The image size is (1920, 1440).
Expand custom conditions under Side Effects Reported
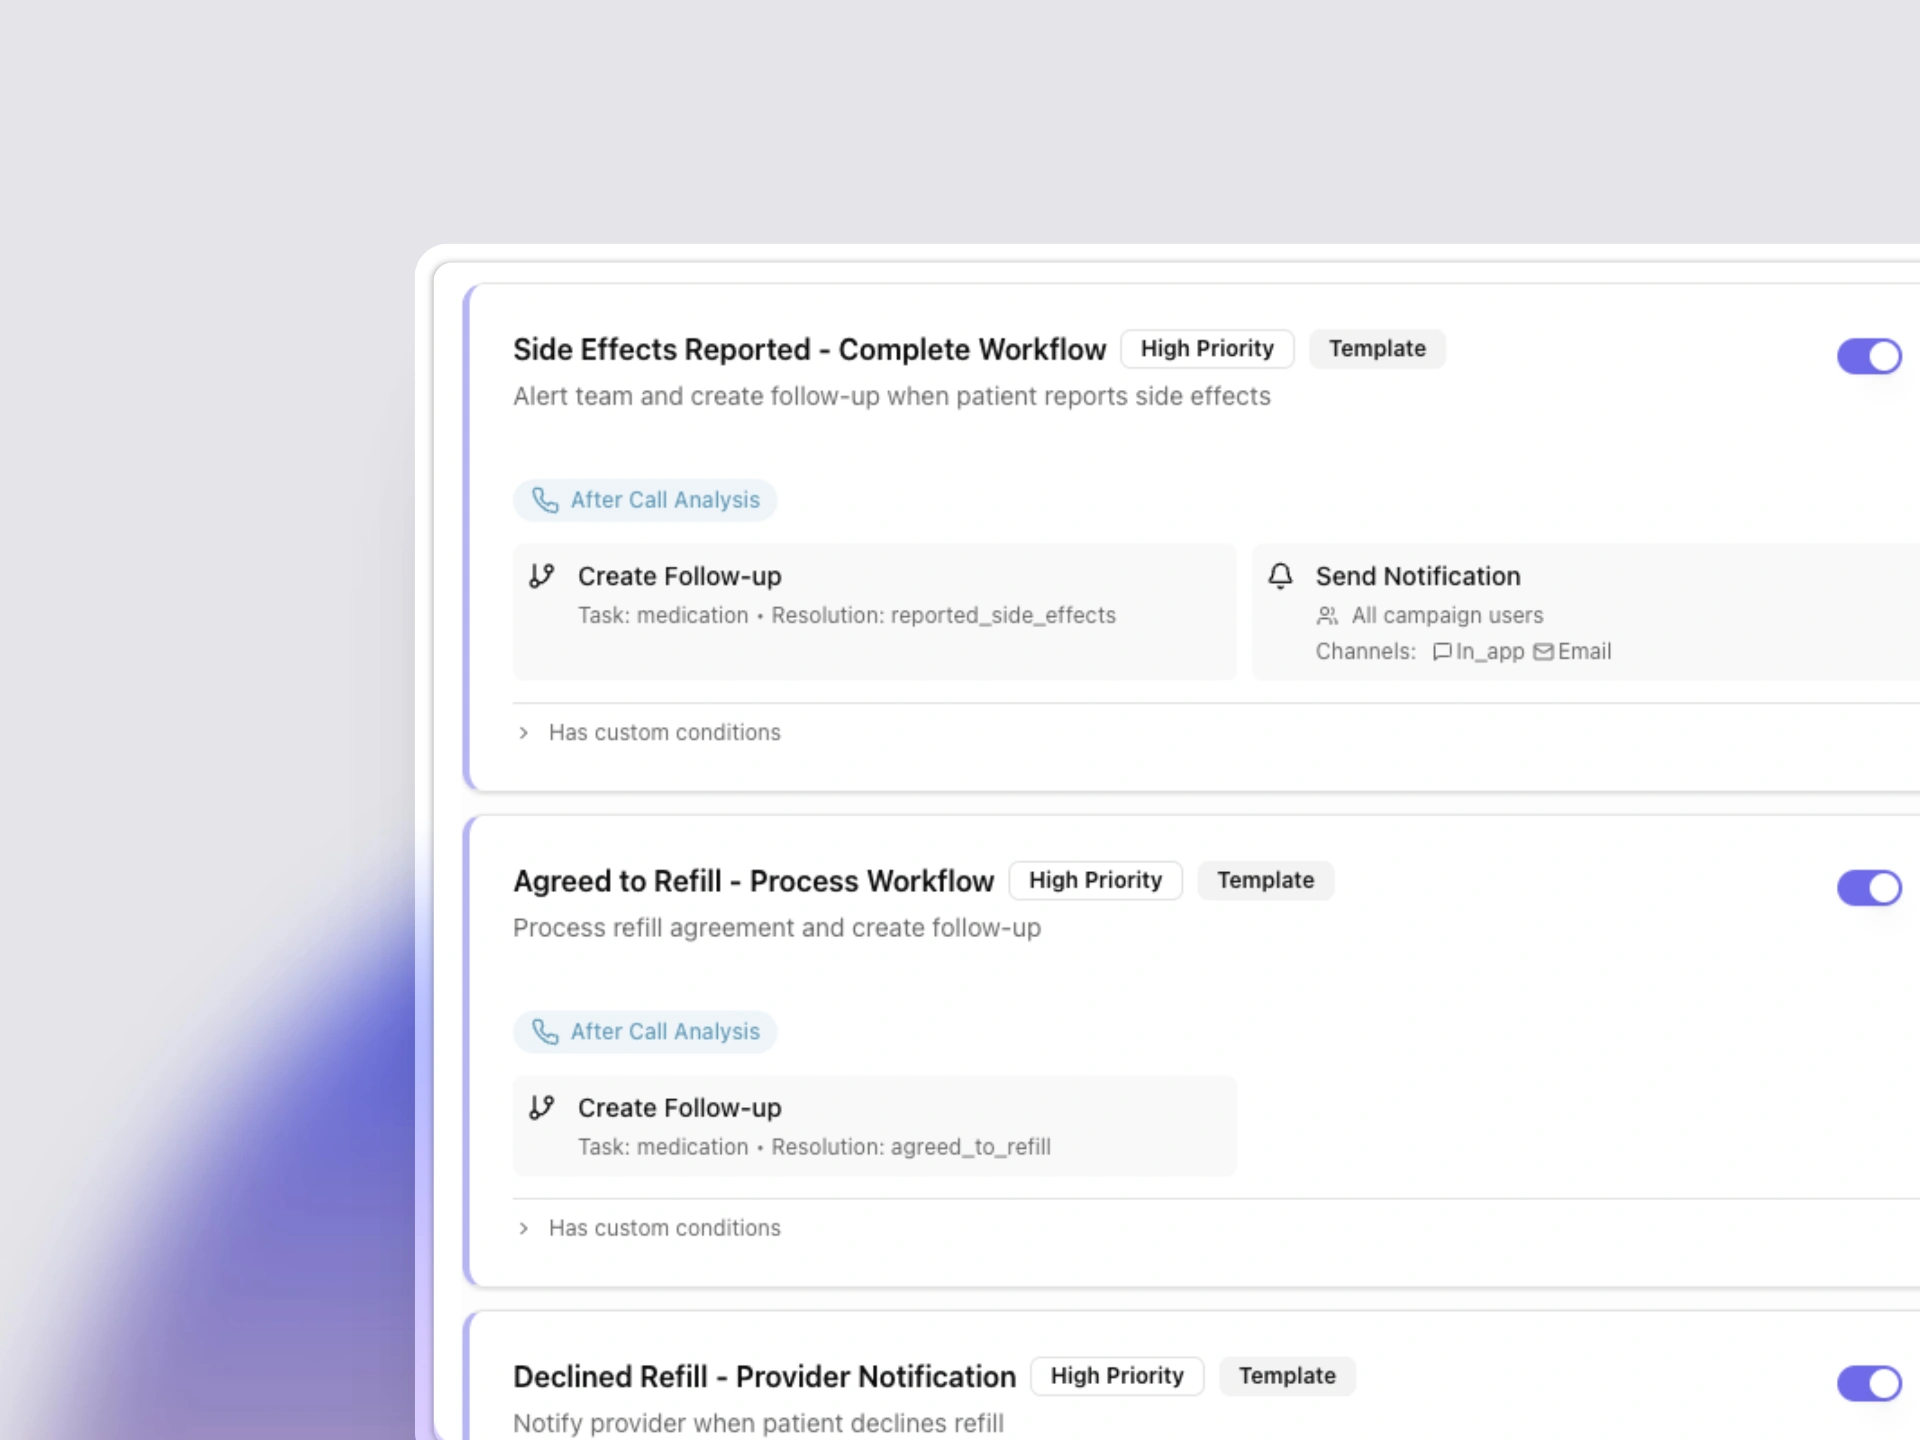(664, 732)
